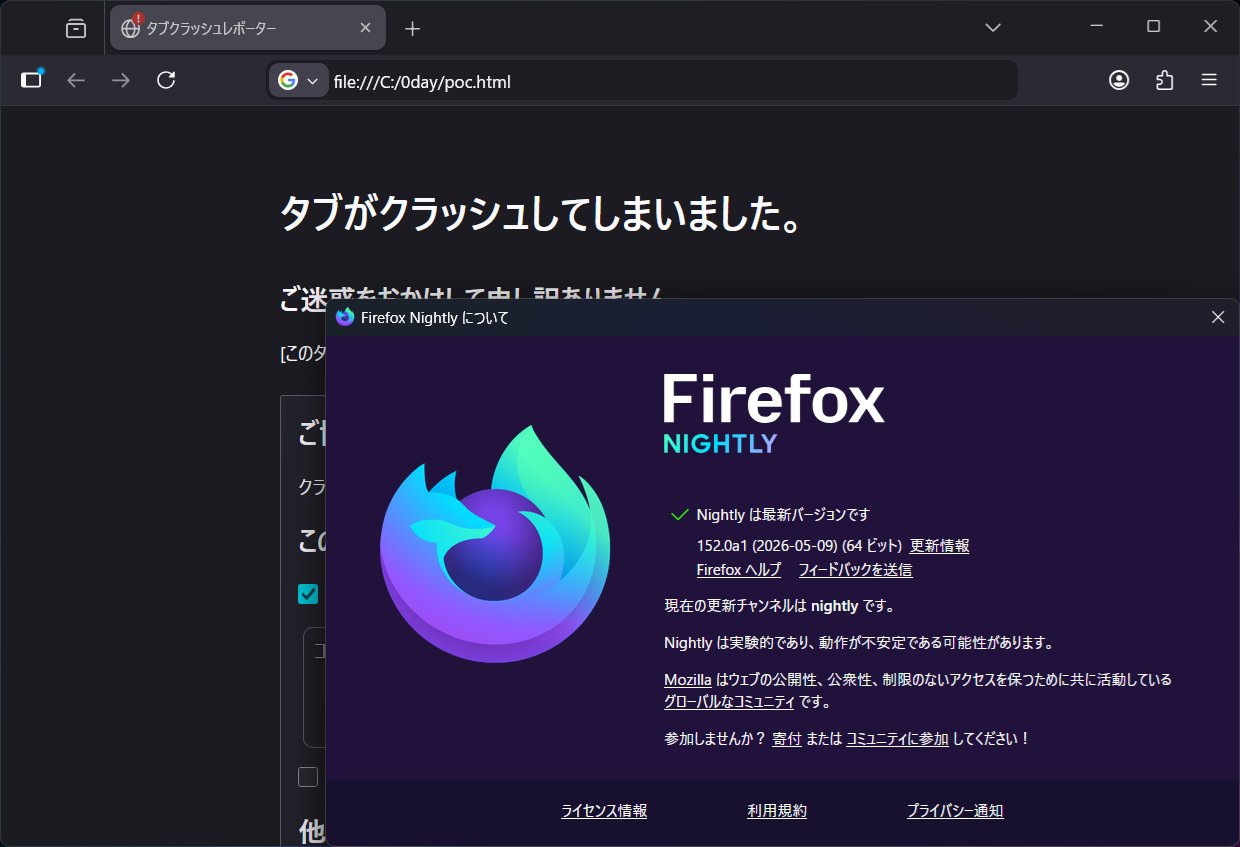Go back with the back arrow
1240x847 pixels.
(76, 80)
